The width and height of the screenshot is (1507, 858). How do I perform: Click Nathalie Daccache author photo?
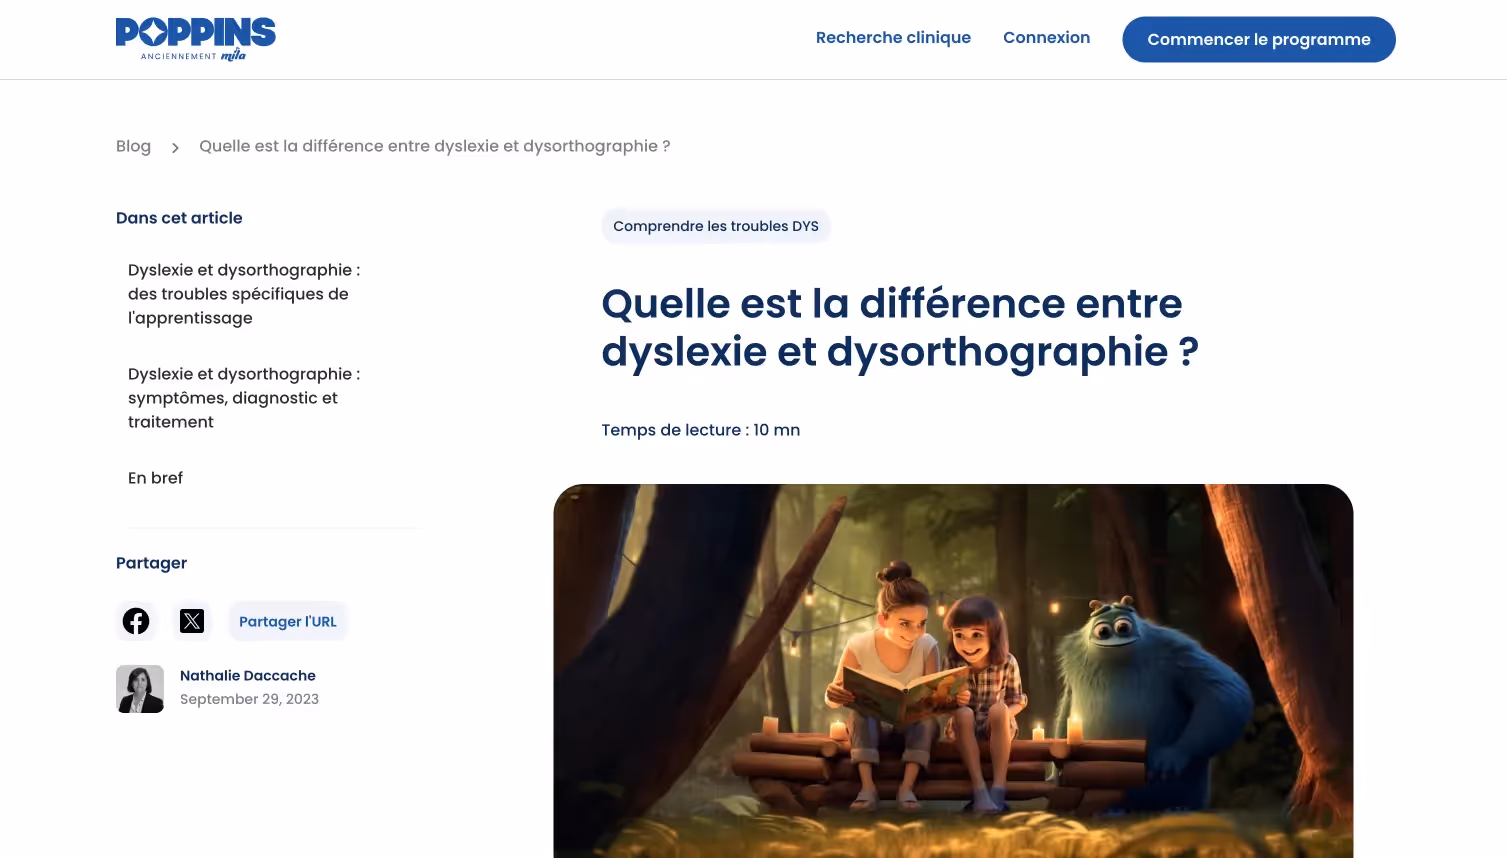click(x=140, y=689)
